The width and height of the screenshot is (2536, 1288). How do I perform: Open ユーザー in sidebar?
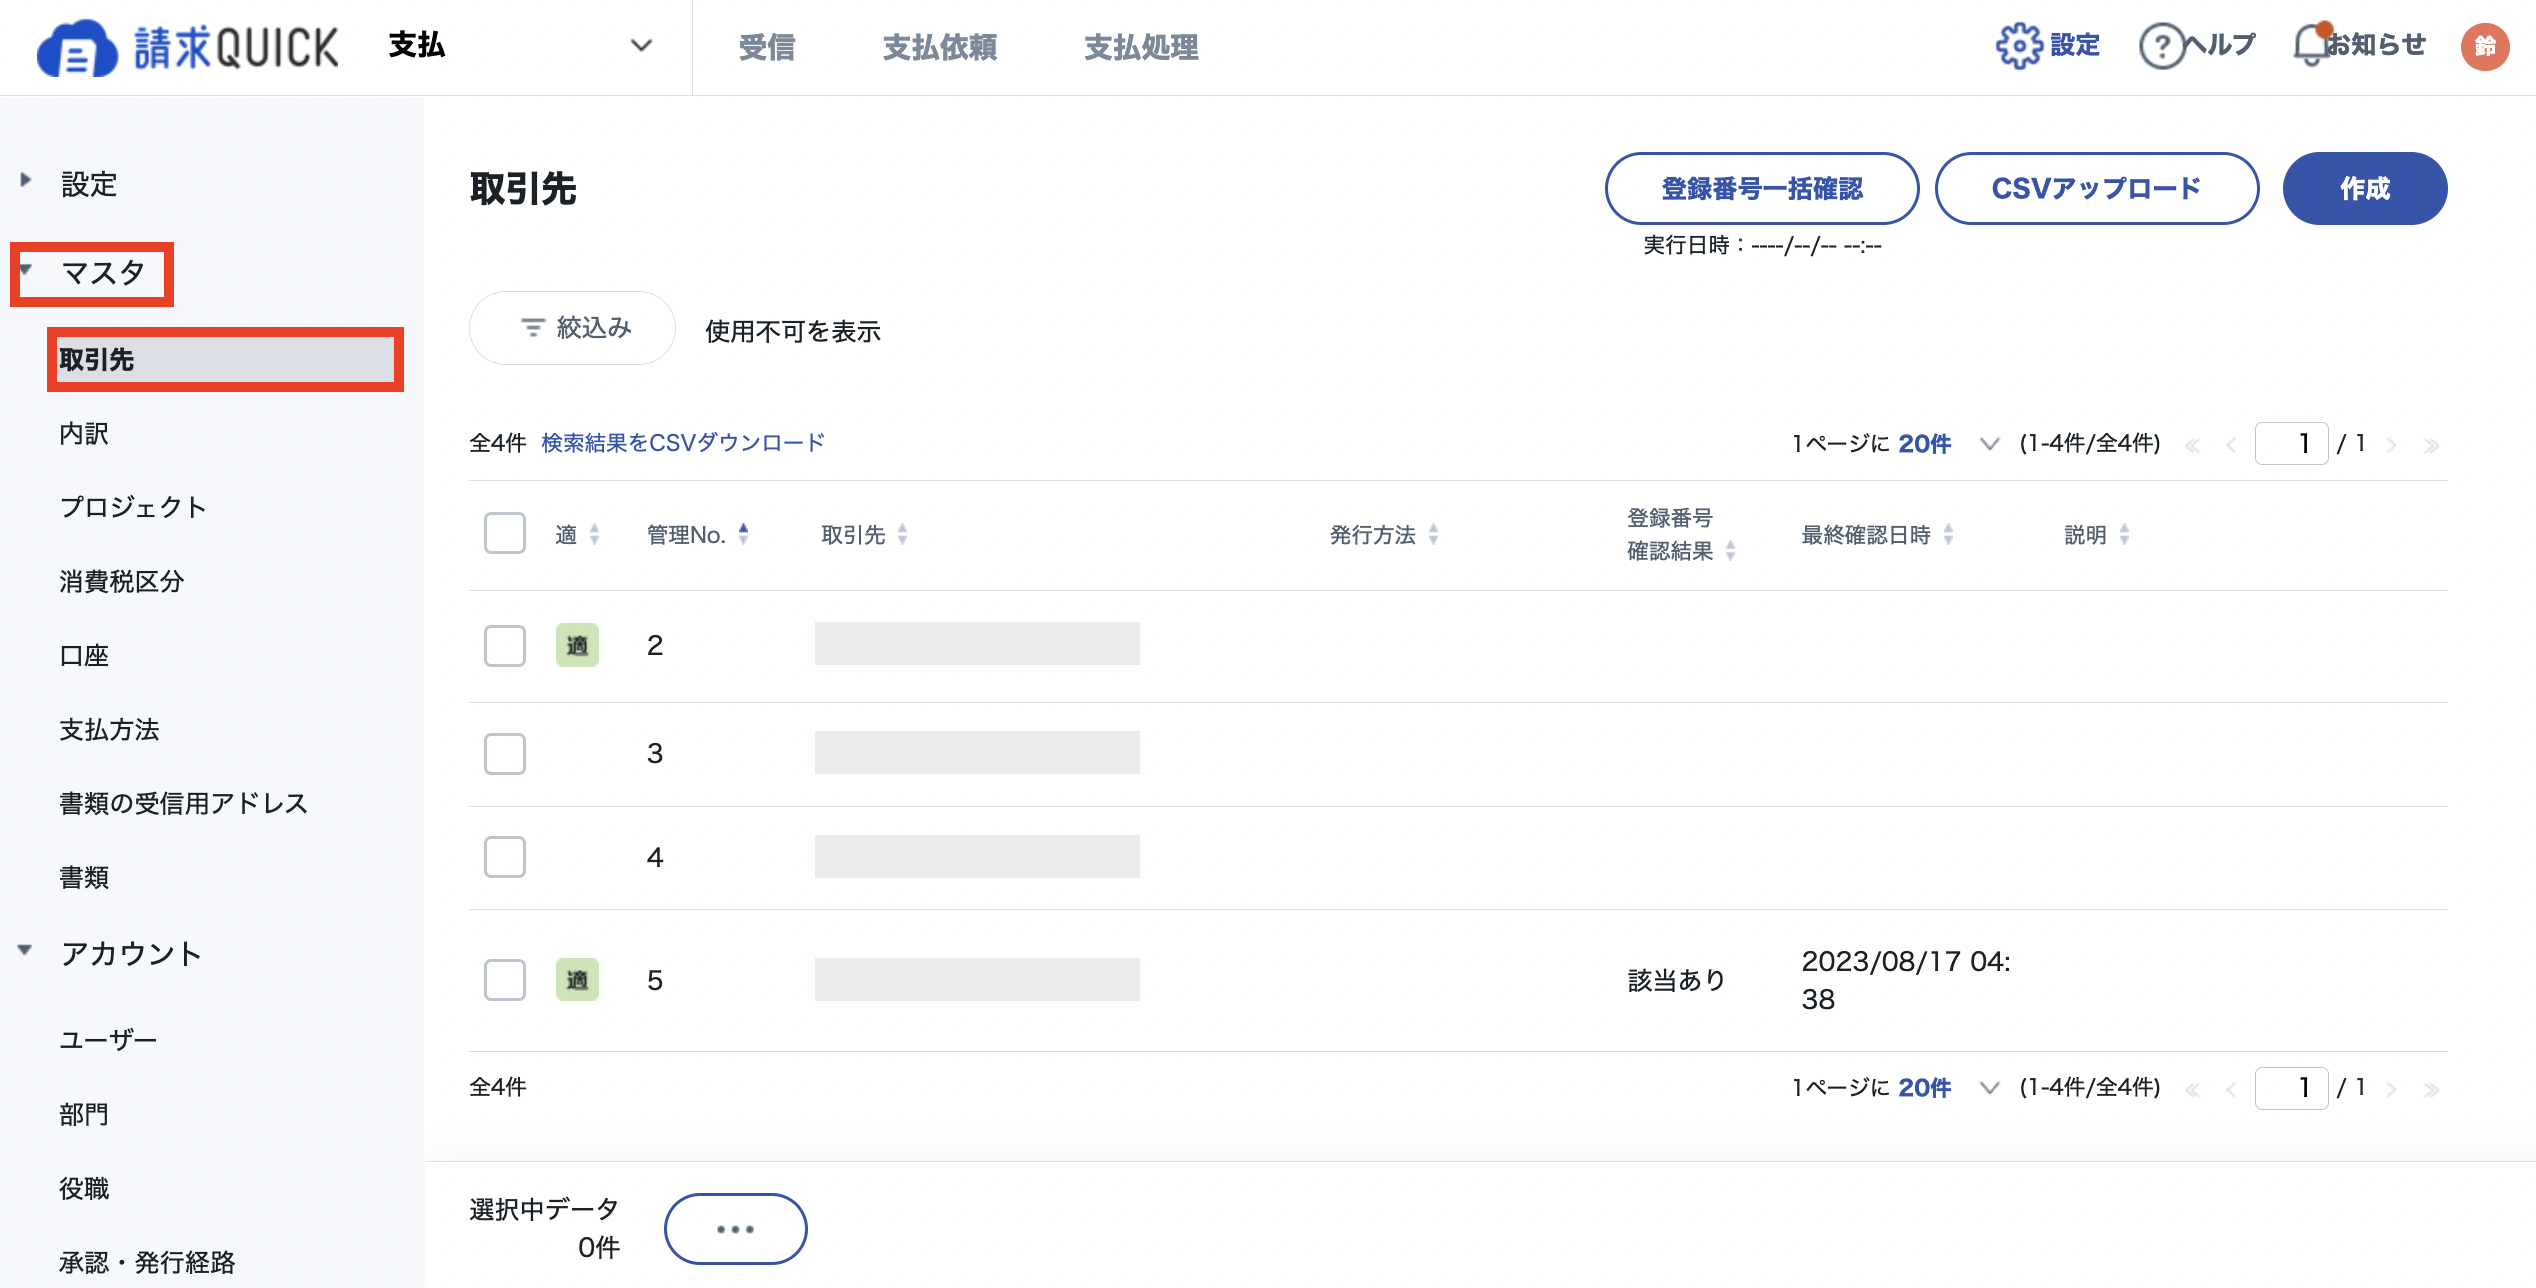tap(108, 1040)
